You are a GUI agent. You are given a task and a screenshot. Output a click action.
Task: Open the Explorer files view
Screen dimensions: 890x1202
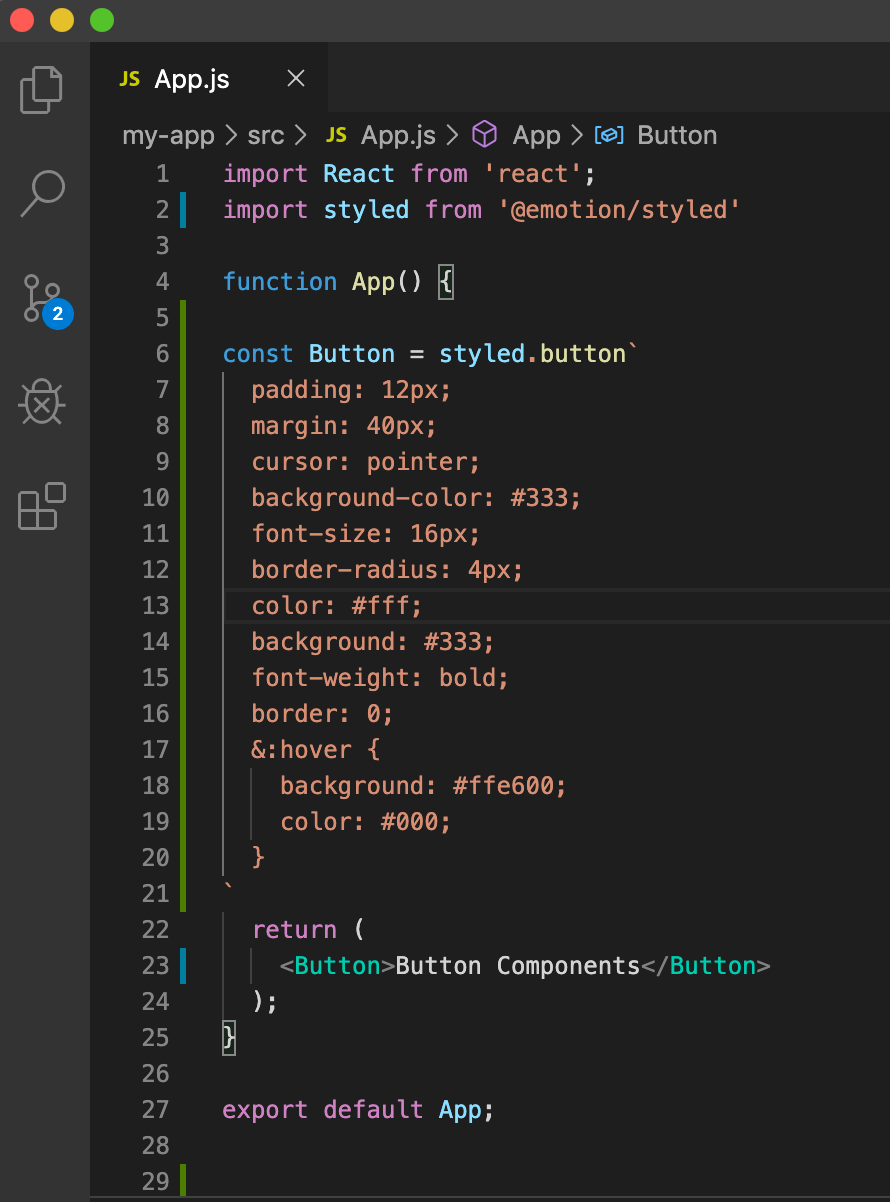[42, 90]
